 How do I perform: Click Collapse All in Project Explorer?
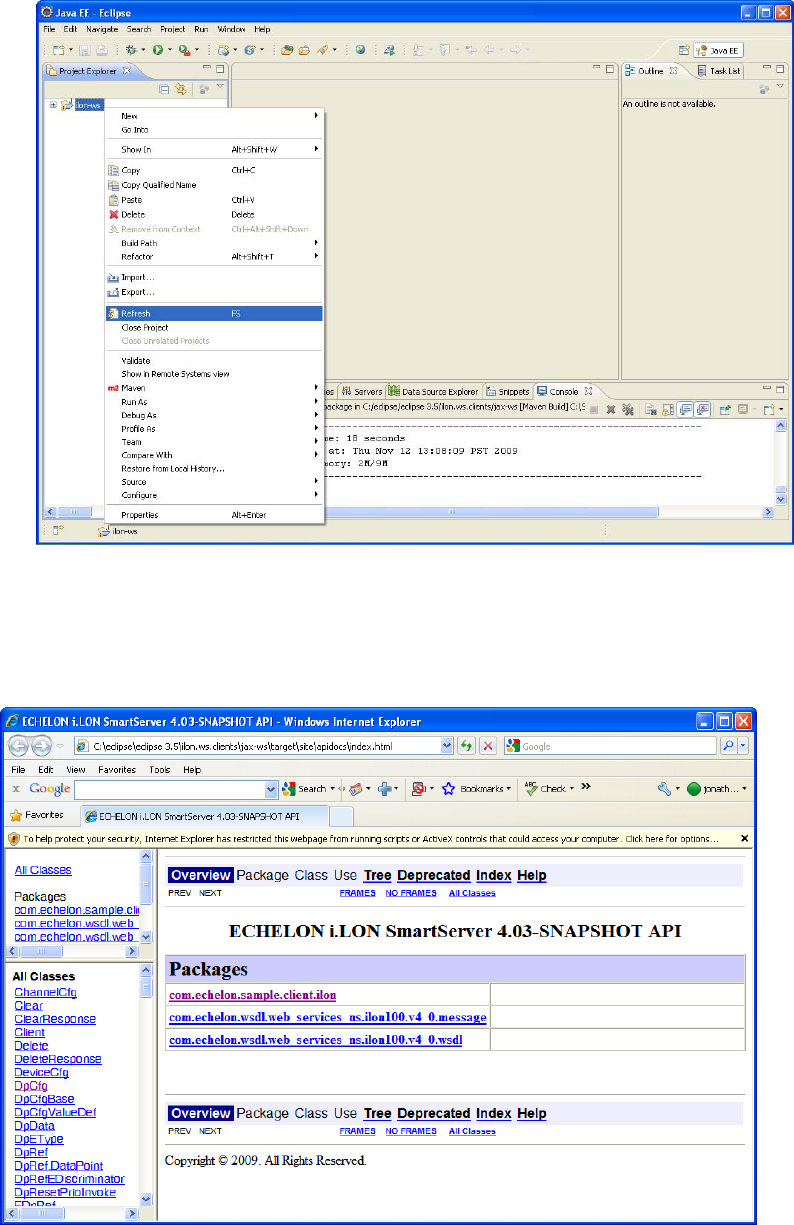(x=164, y=89)
